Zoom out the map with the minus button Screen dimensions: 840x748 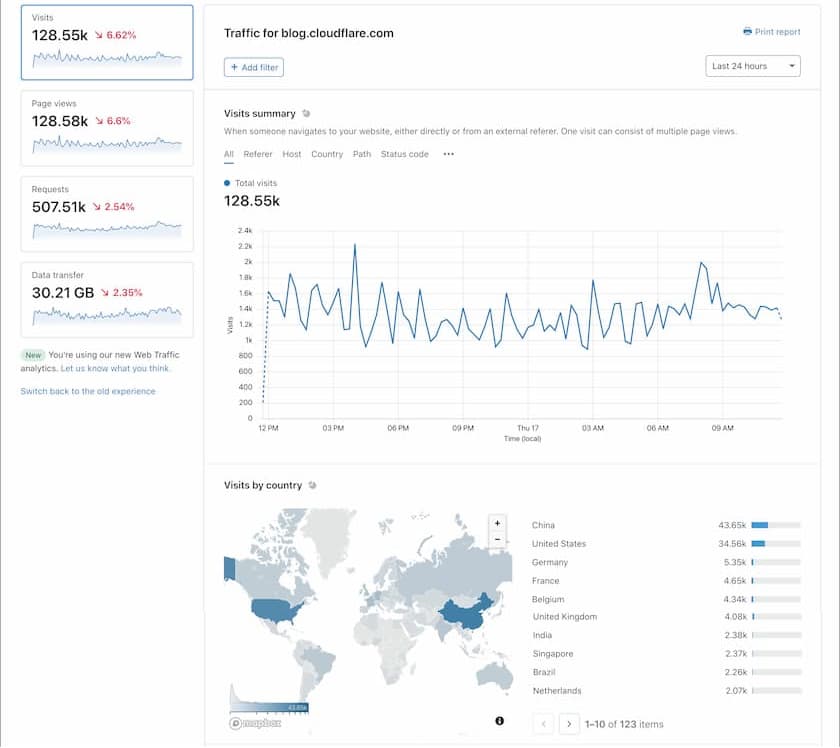[x=497, y=540]
